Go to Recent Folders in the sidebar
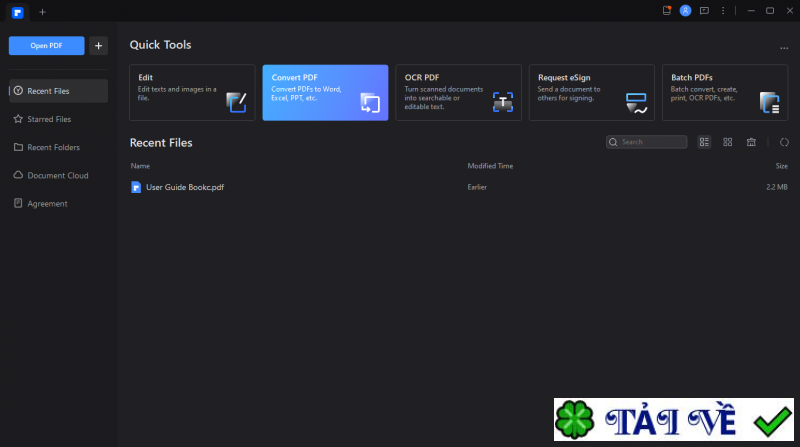This screenshot has height=447, width=800. [58, 147]
